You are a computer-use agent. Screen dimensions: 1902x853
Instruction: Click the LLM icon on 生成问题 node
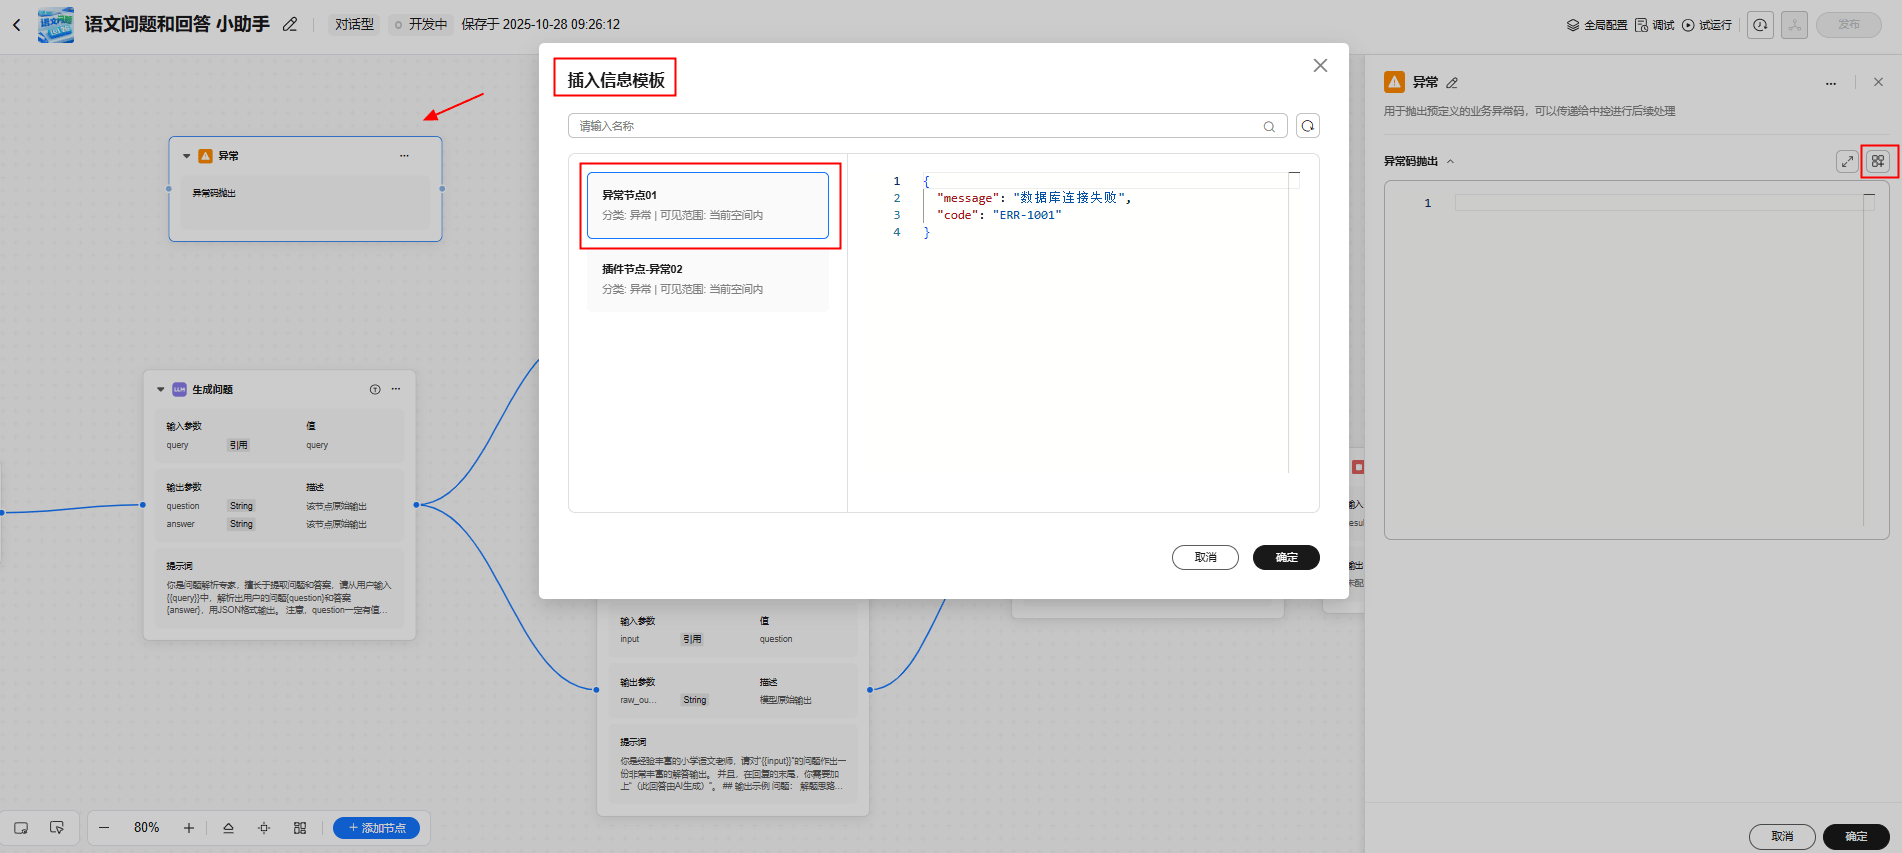[180, 390]
